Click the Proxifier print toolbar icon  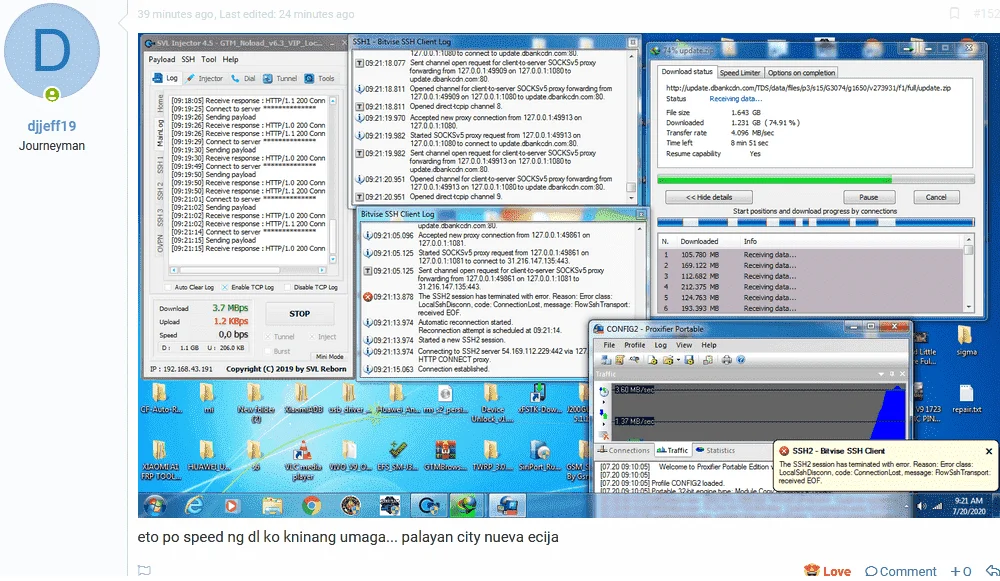pos(726,360)
